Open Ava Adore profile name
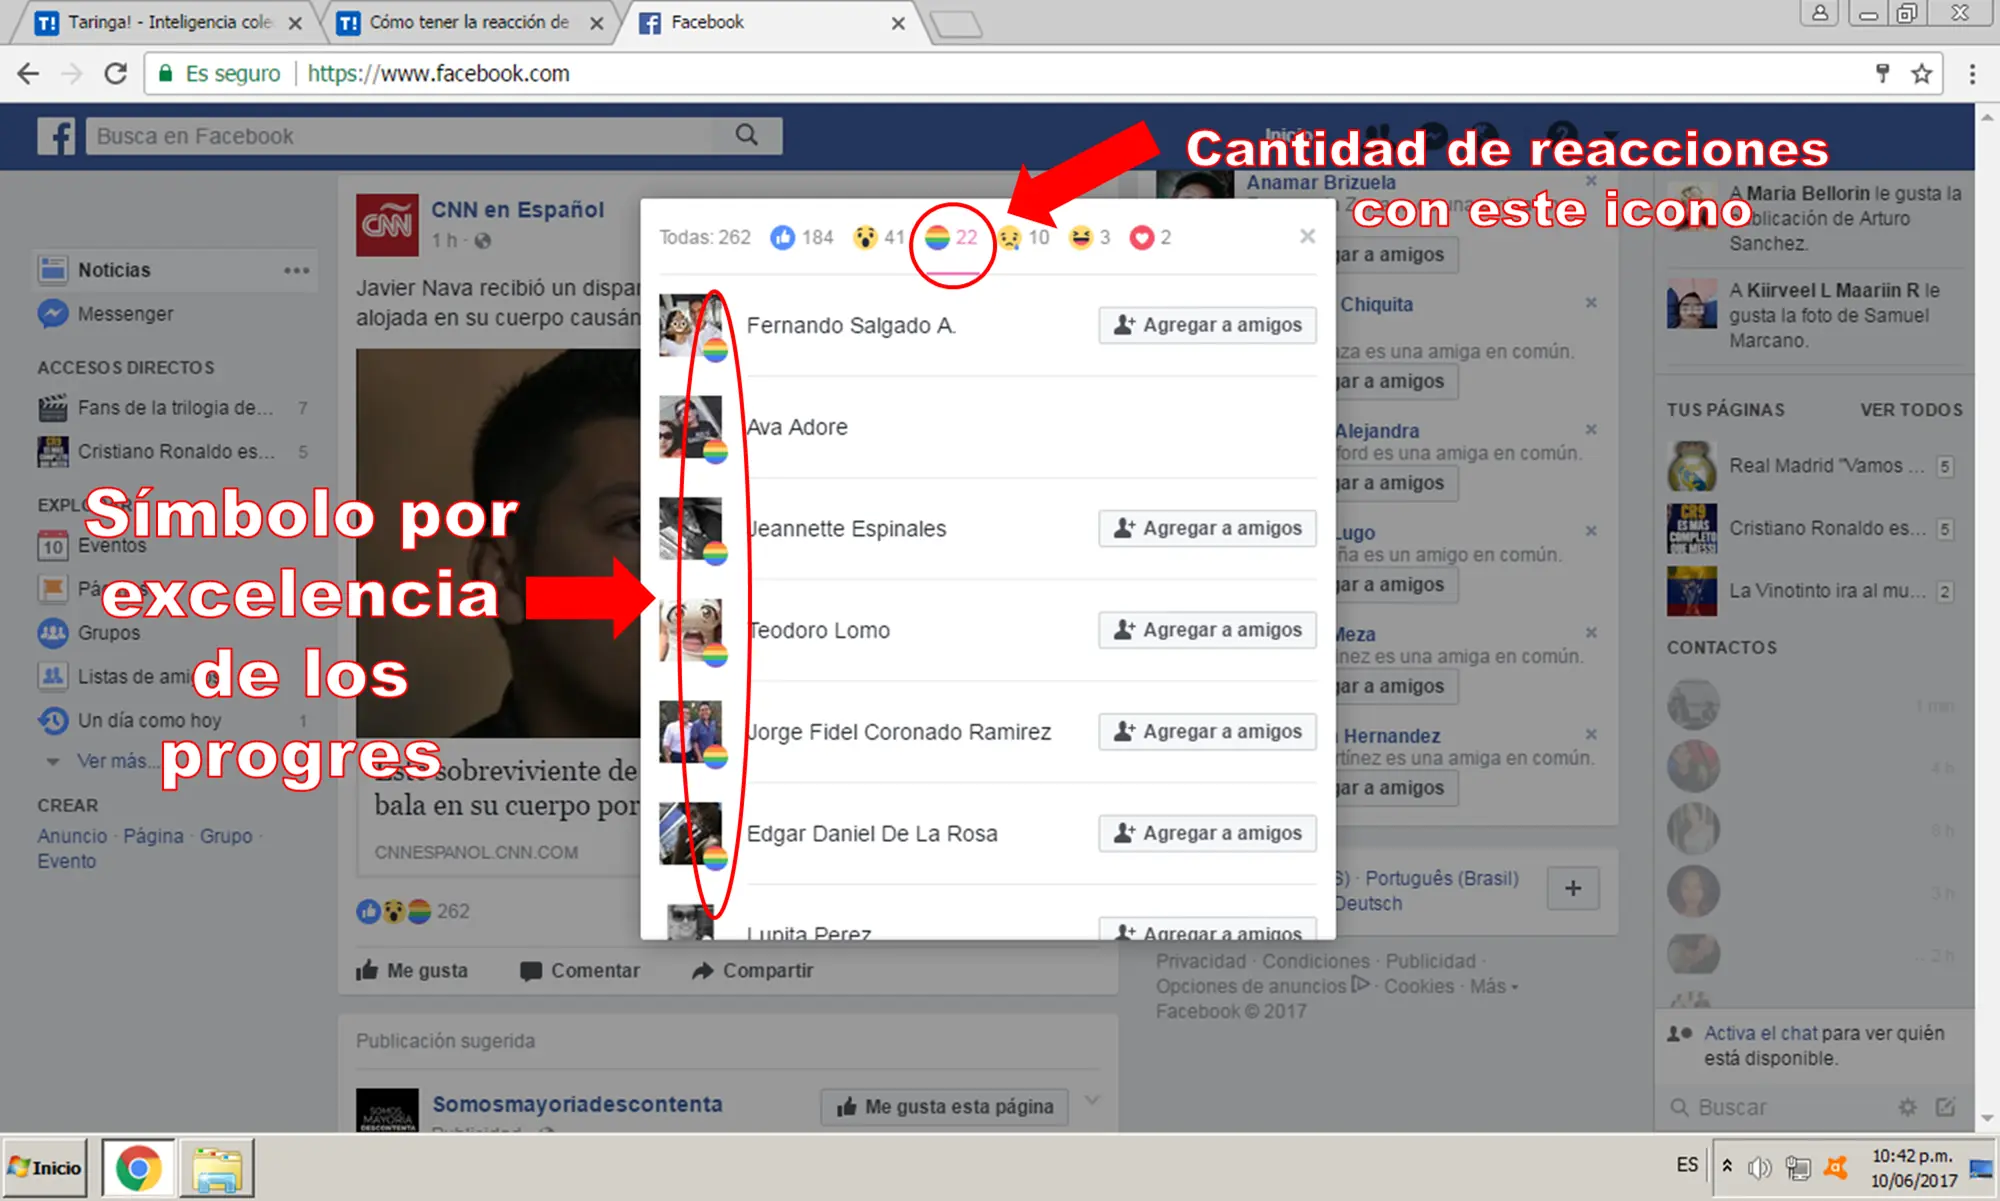This screenshot has width=2000, height=1201. pos(797,427)
